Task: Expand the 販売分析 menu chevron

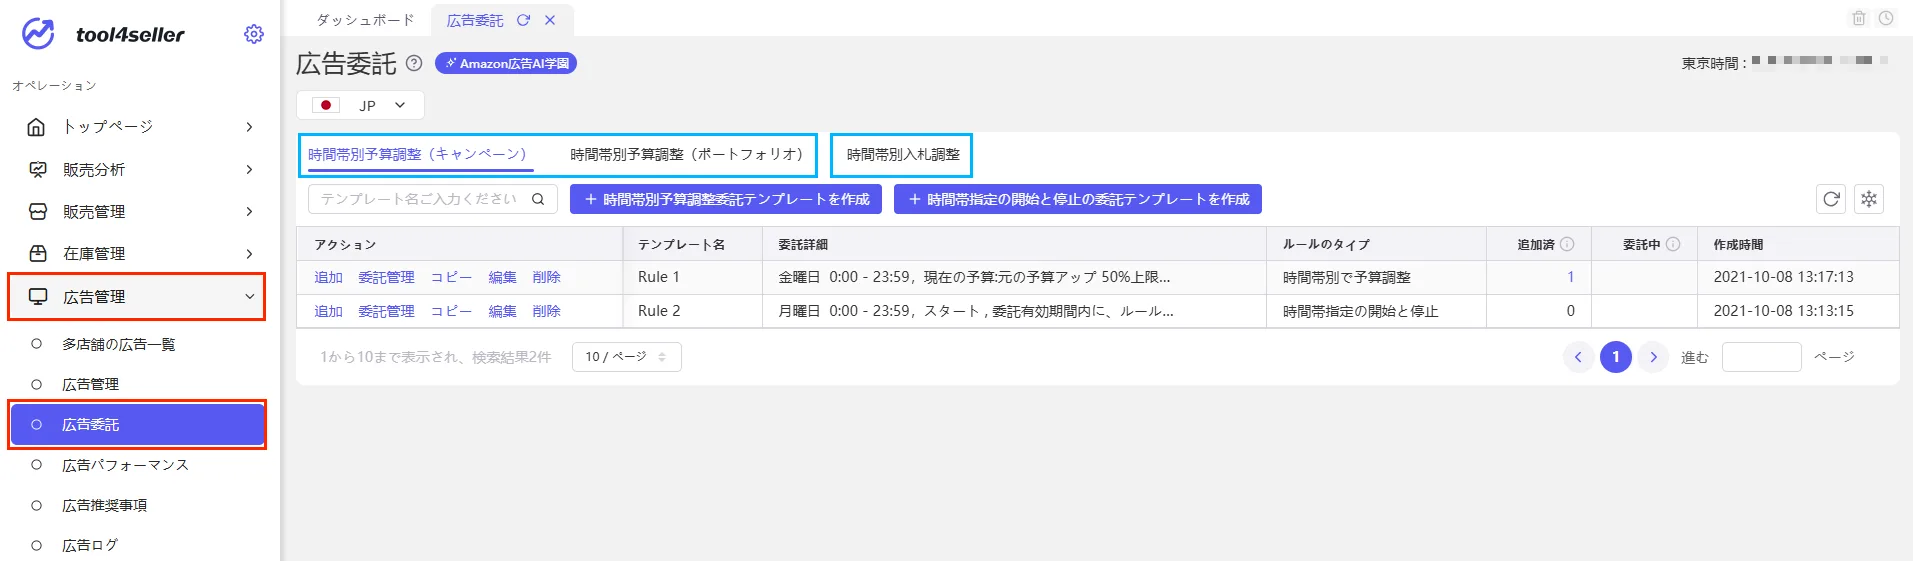Action: point(249,170)
